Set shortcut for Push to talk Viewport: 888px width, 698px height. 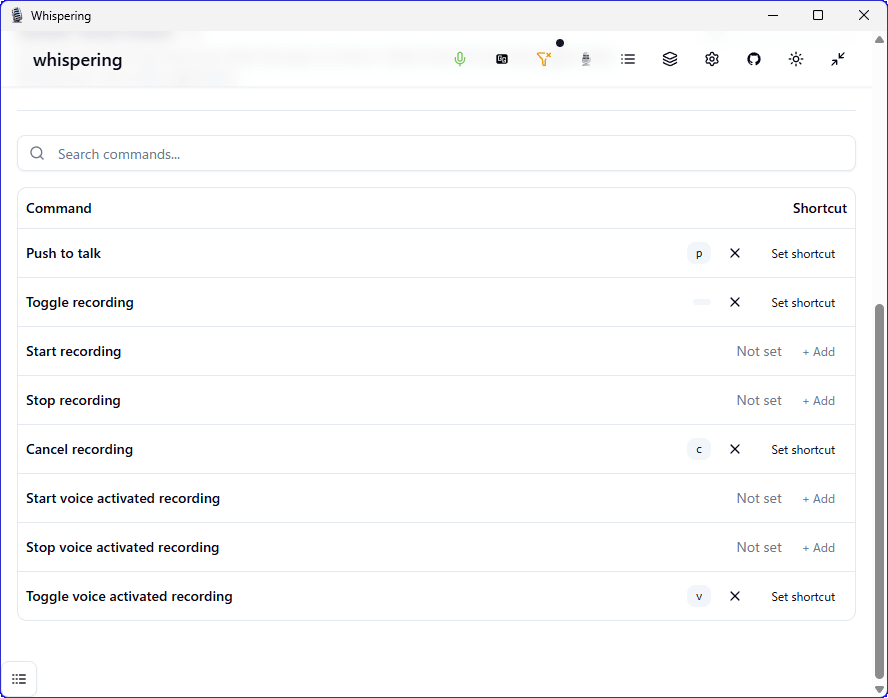pyautogui.click(x=802, y=253)
